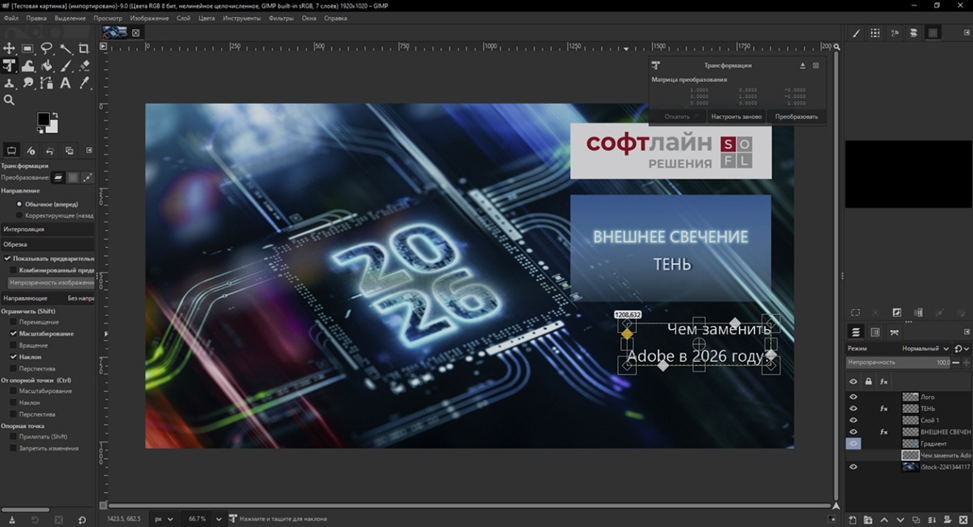This screenshot has height=527, width=973.
Task: Create a new layer in Layers panel
Action: (x=853, y=520)
